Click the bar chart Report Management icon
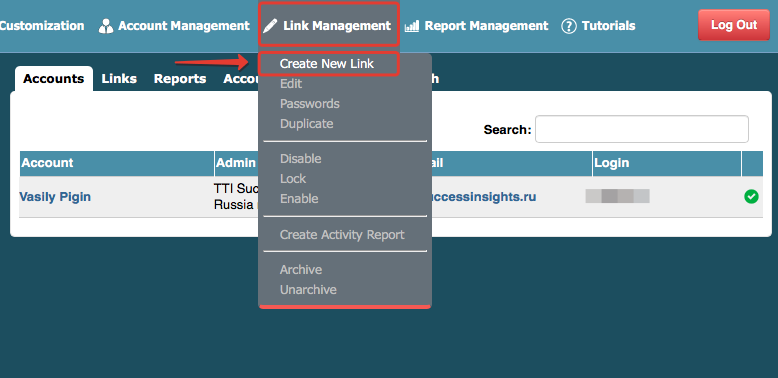778x378 pixels. pos(412,26)
